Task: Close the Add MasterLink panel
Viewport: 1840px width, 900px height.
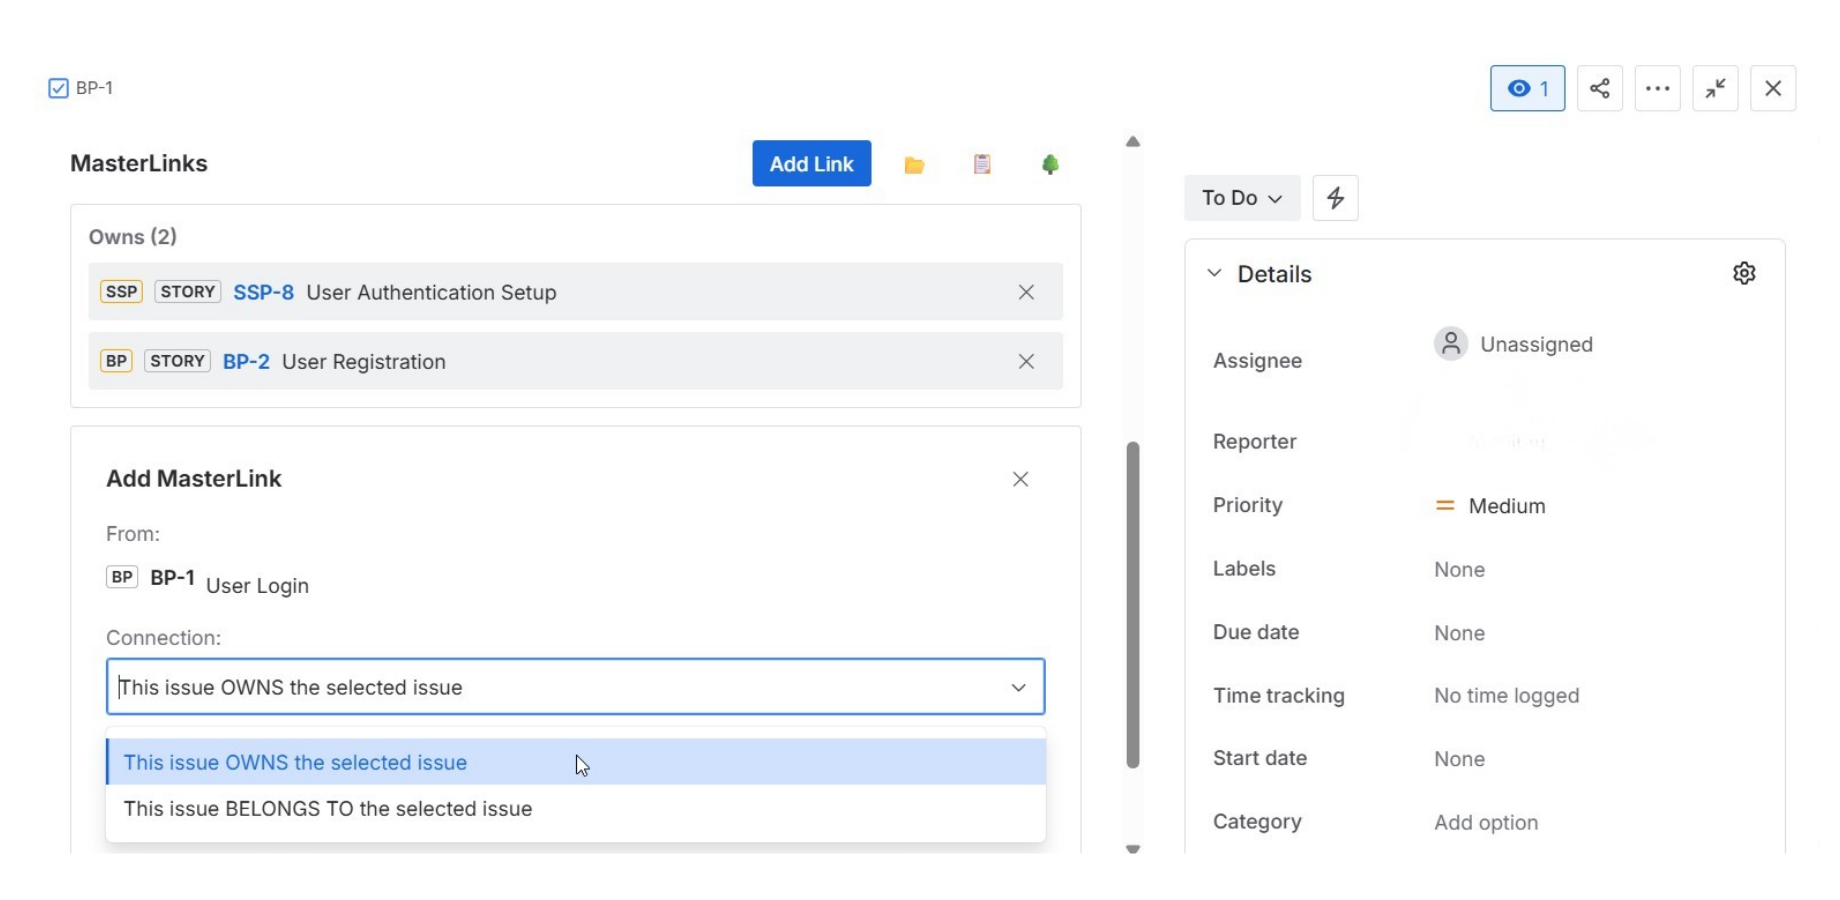Action: (x=1020, y=479)
